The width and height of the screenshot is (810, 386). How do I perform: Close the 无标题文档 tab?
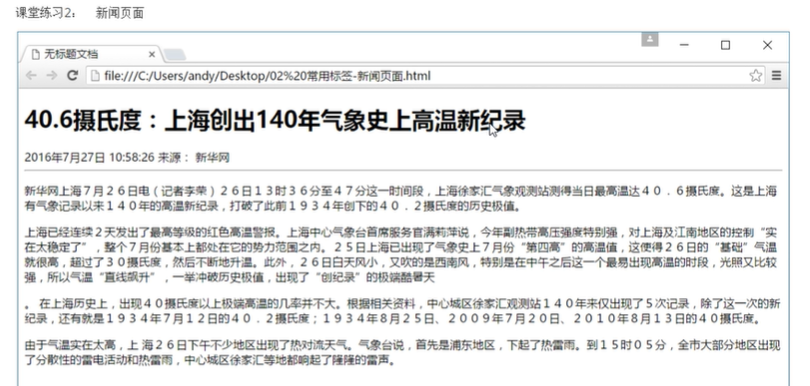pyautogui.click(x=152, y=54)
